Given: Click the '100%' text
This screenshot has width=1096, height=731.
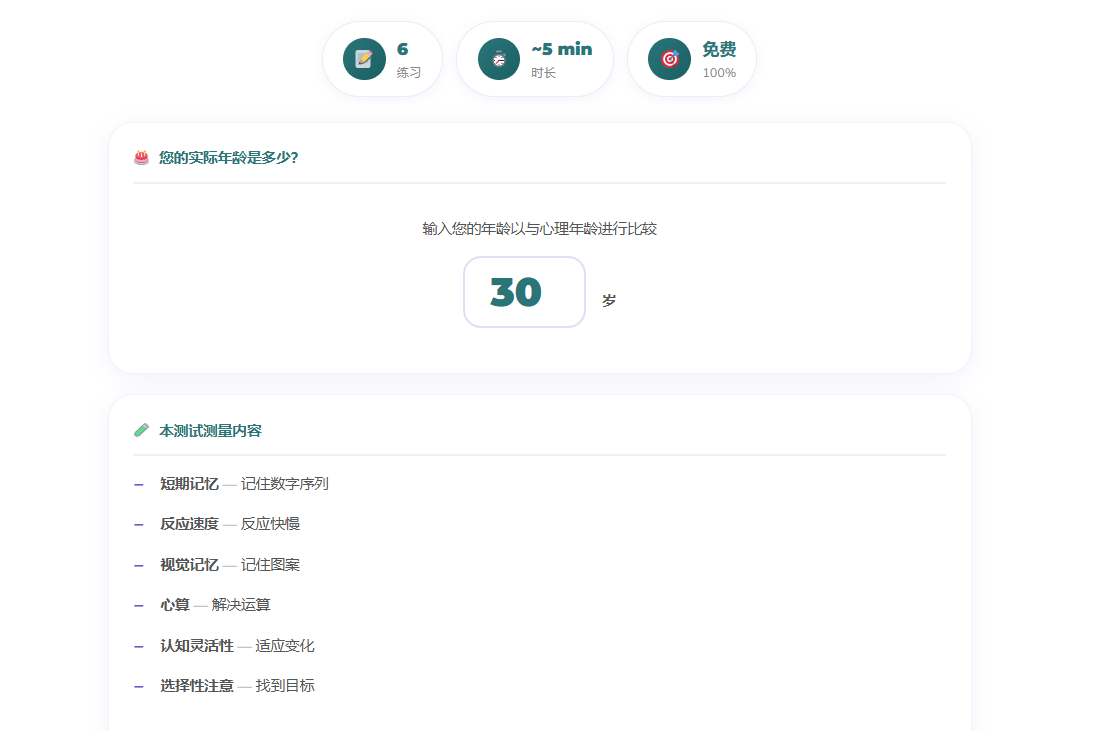Looking at the screenshot, I should point(719,73).
